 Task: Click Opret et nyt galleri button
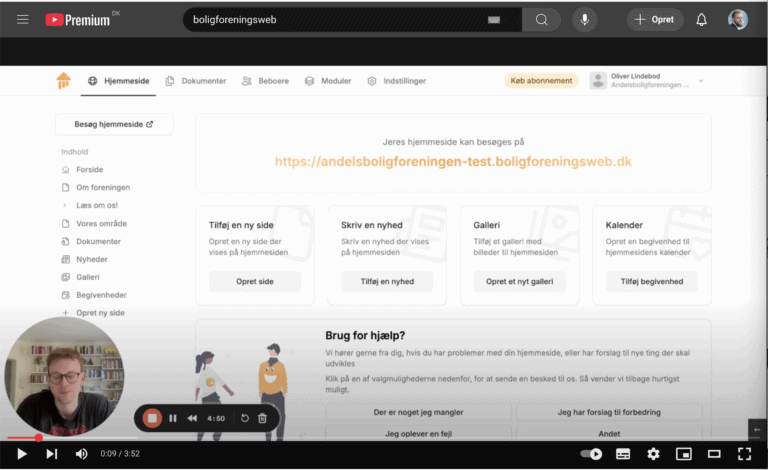pos(519,282)
